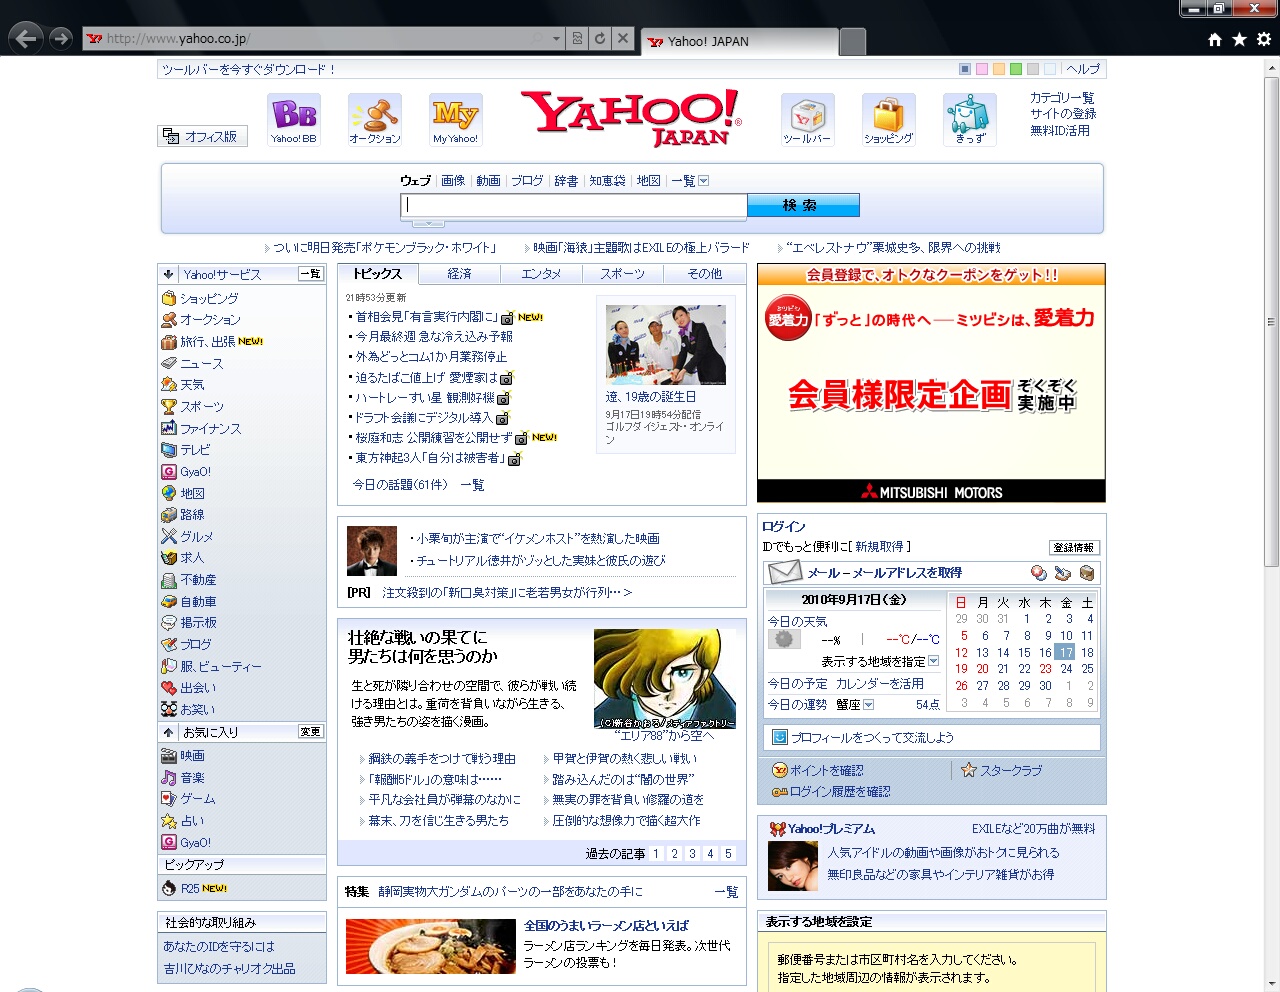1280x992 pixels.
Task: Select the 知恵袋 search category
Action: pos(607,181)
